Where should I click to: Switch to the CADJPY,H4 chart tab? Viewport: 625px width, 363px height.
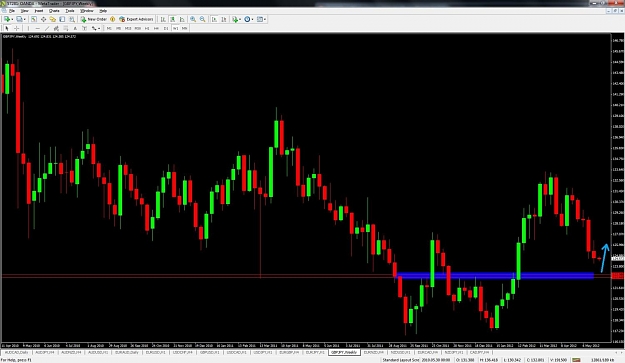click(x=480, y=353)
